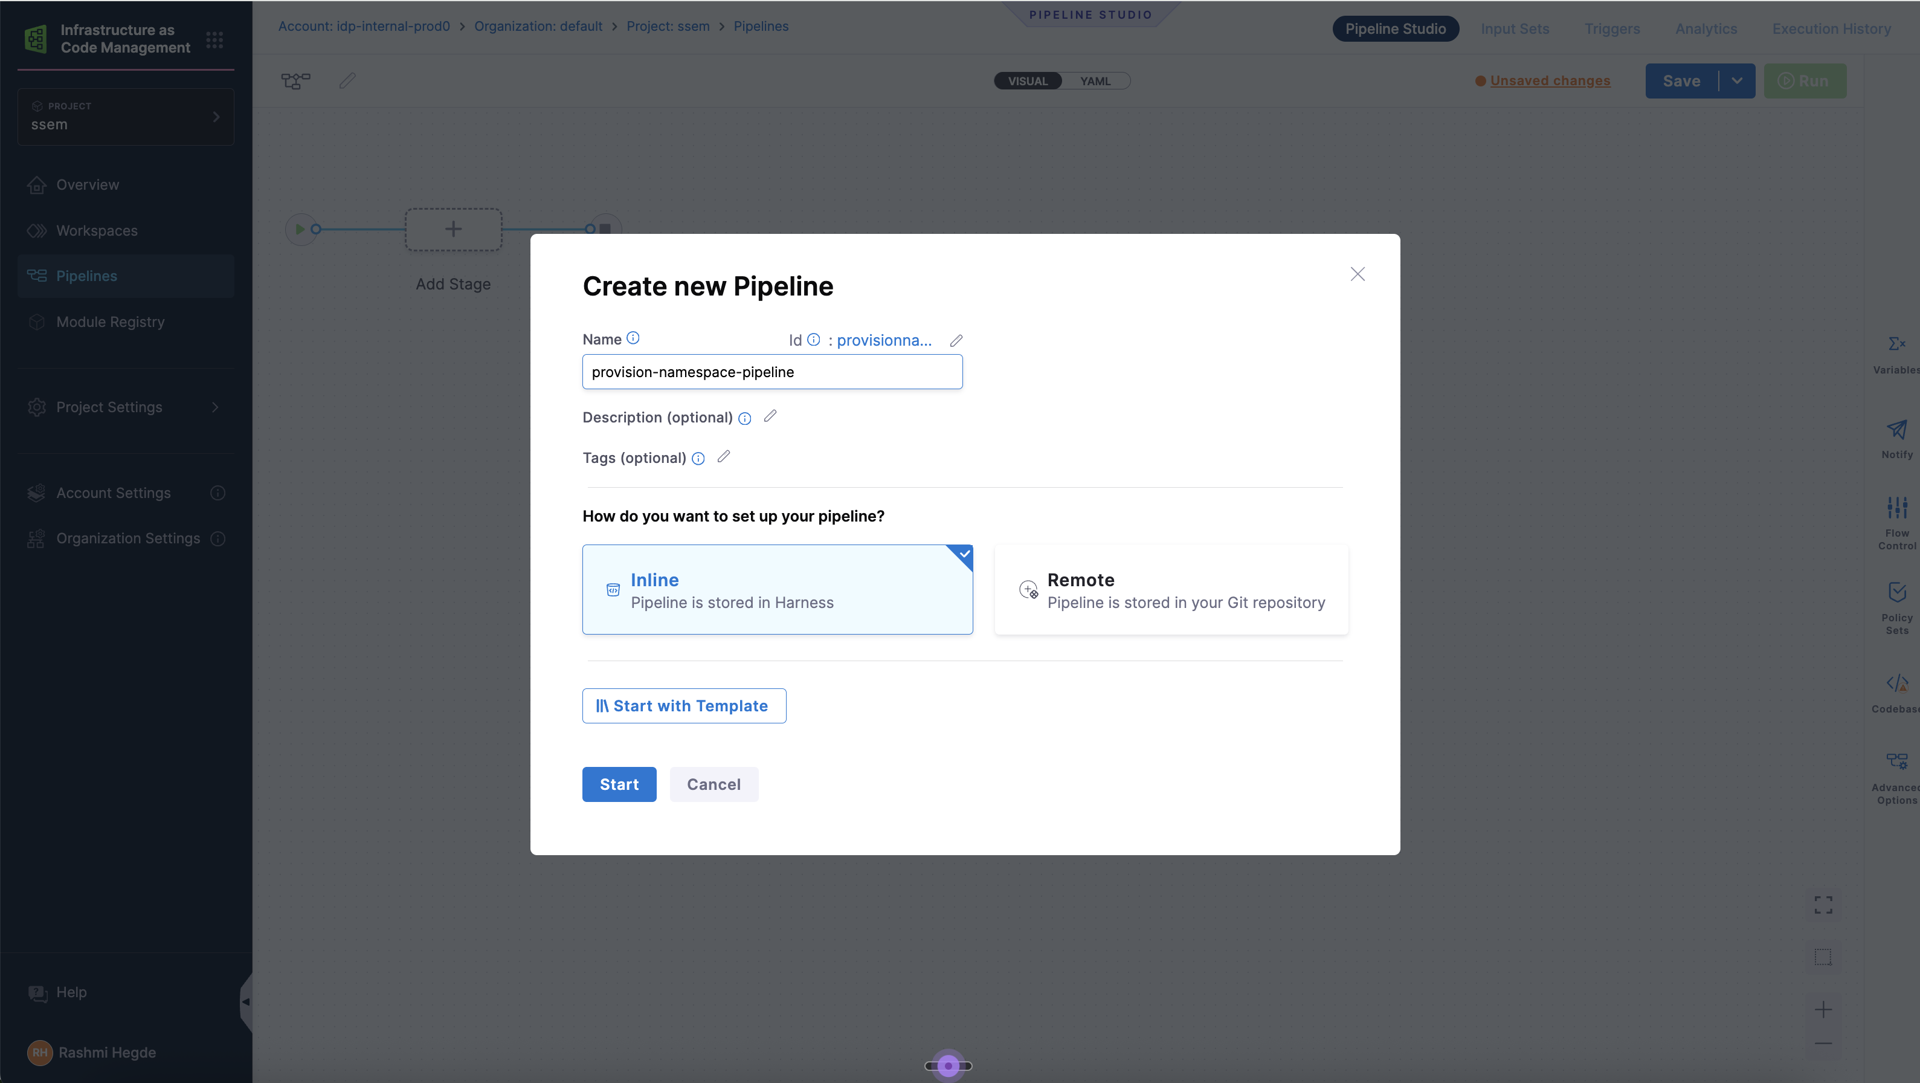Open the Variables panel icon

(1896, 345)
